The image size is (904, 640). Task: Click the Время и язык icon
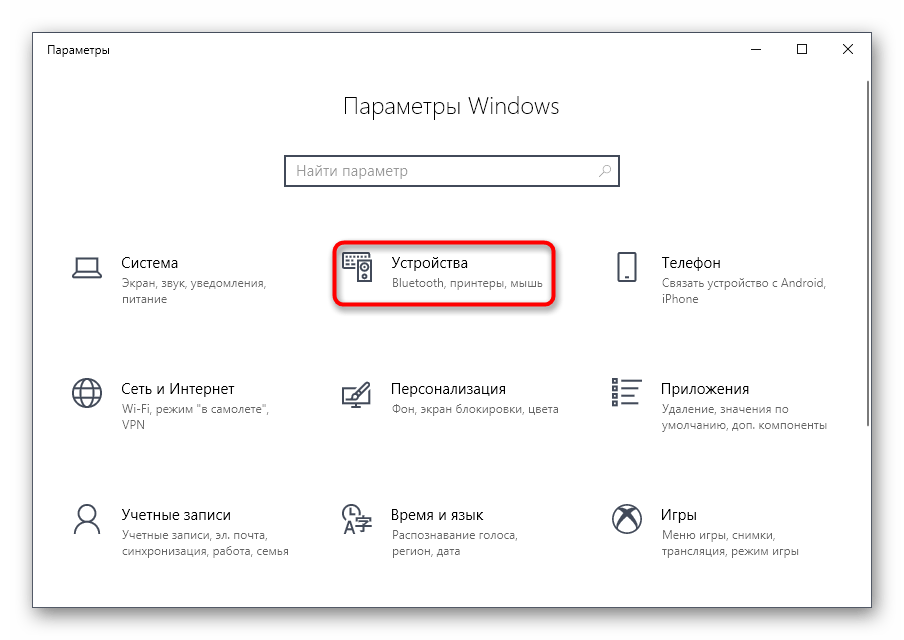pyautogui.click(x=357, y=519)
